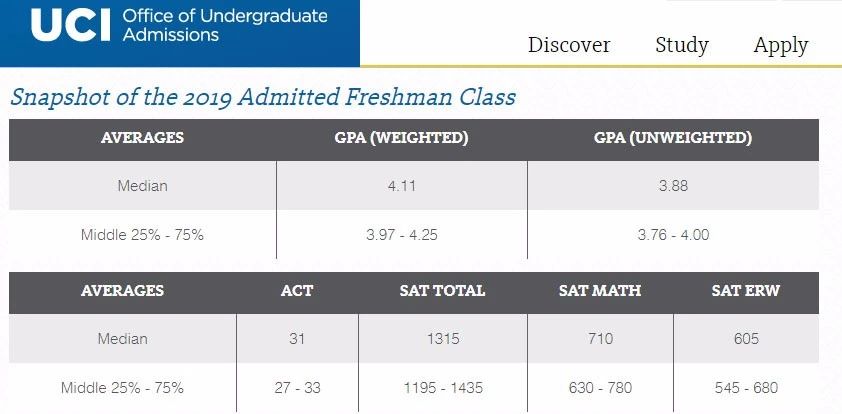Click the 3.97 - 4.25 GPA range
The height and width of the screenshot is (414, 842).
coord(401,235)
